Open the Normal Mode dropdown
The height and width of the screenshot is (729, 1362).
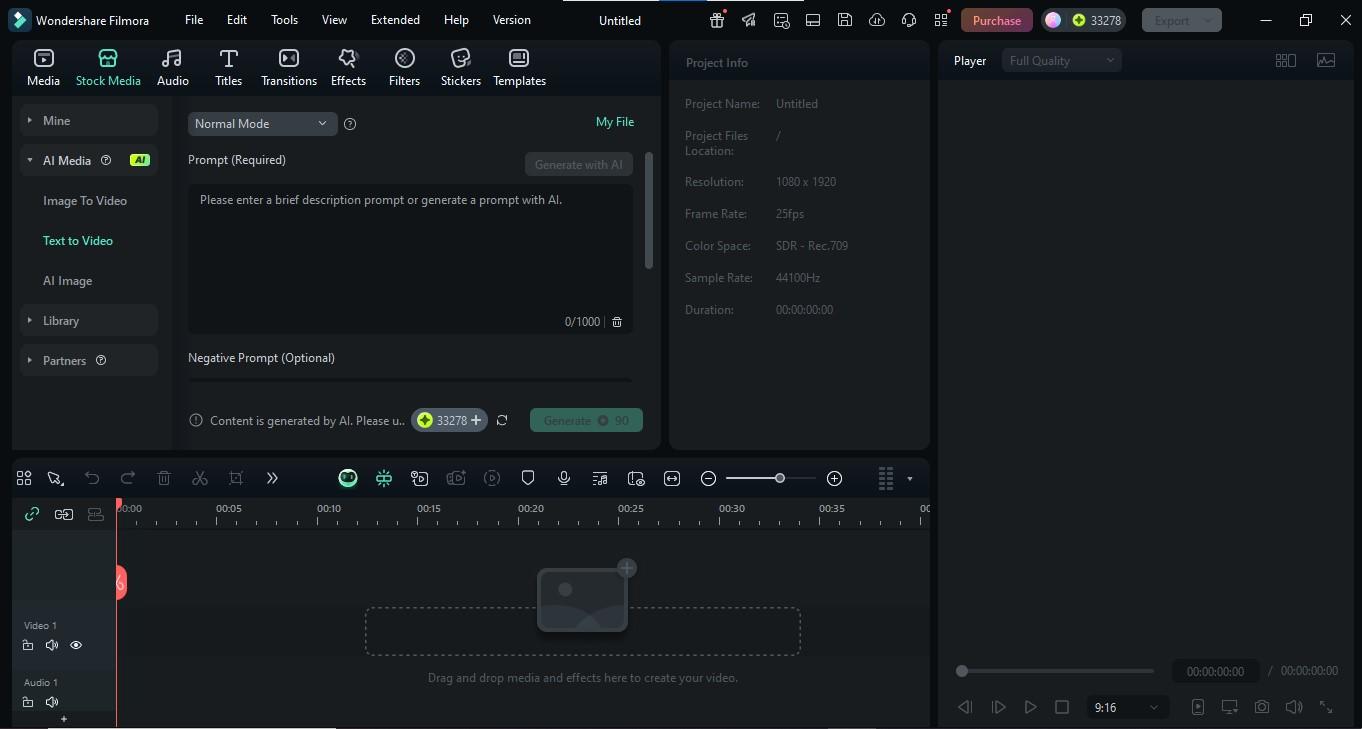[262, 123]
